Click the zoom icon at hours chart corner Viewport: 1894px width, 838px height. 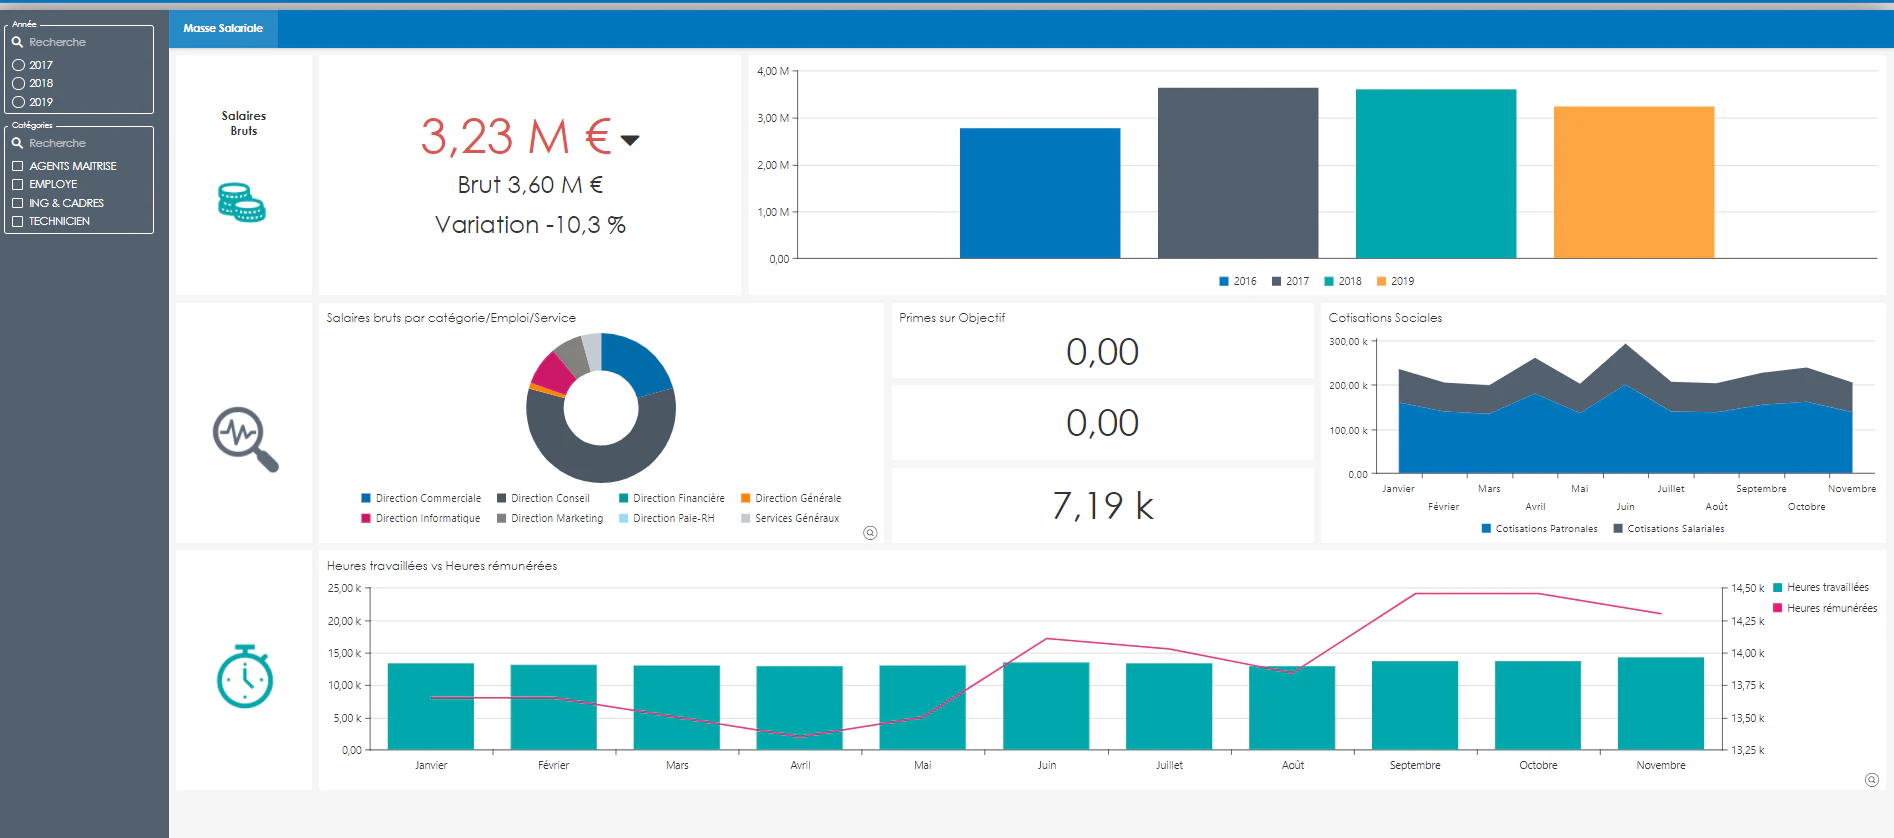(1872, 780)
